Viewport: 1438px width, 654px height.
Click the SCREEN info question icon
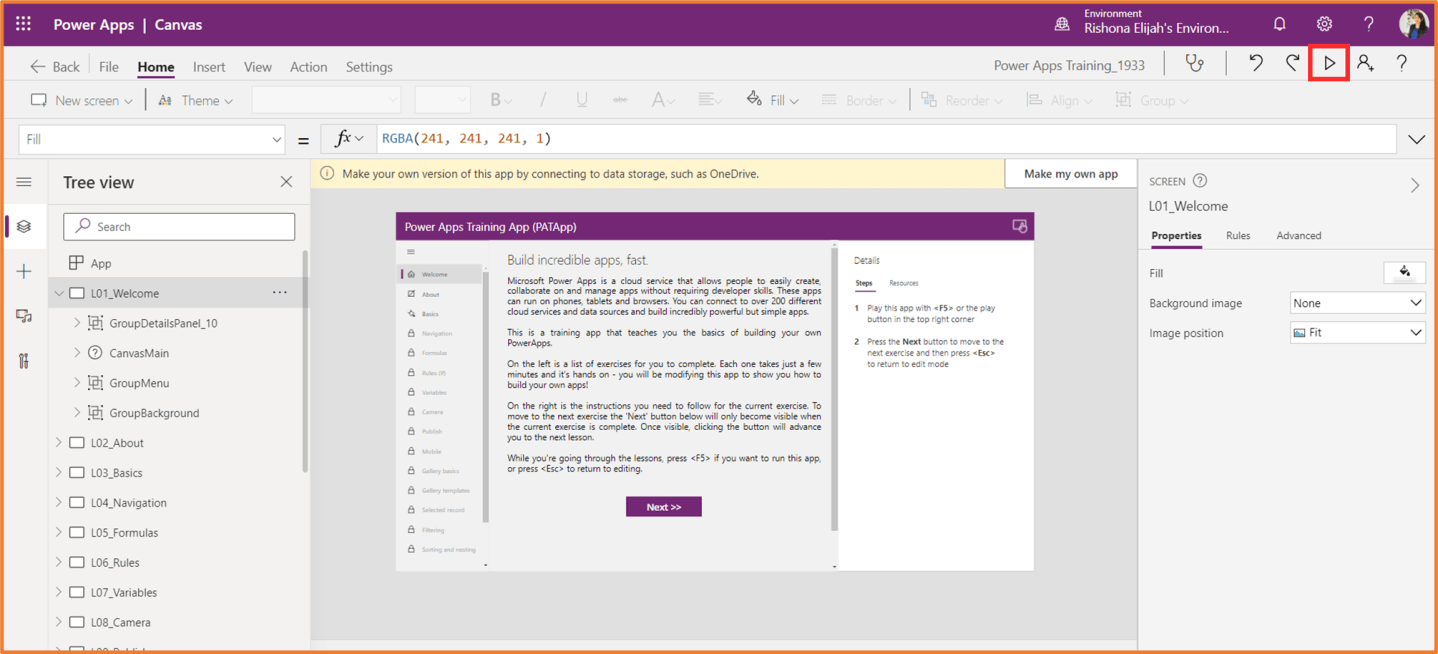pos(1200,181)
